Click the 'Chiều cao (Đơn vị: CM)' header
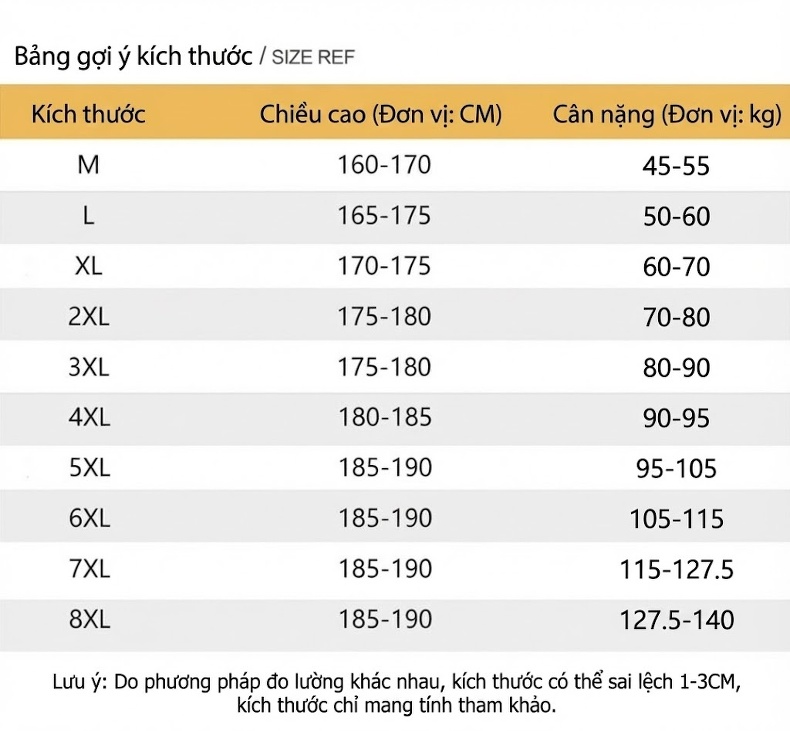Viewport: 790px width, 731px height. coord(381,115)
